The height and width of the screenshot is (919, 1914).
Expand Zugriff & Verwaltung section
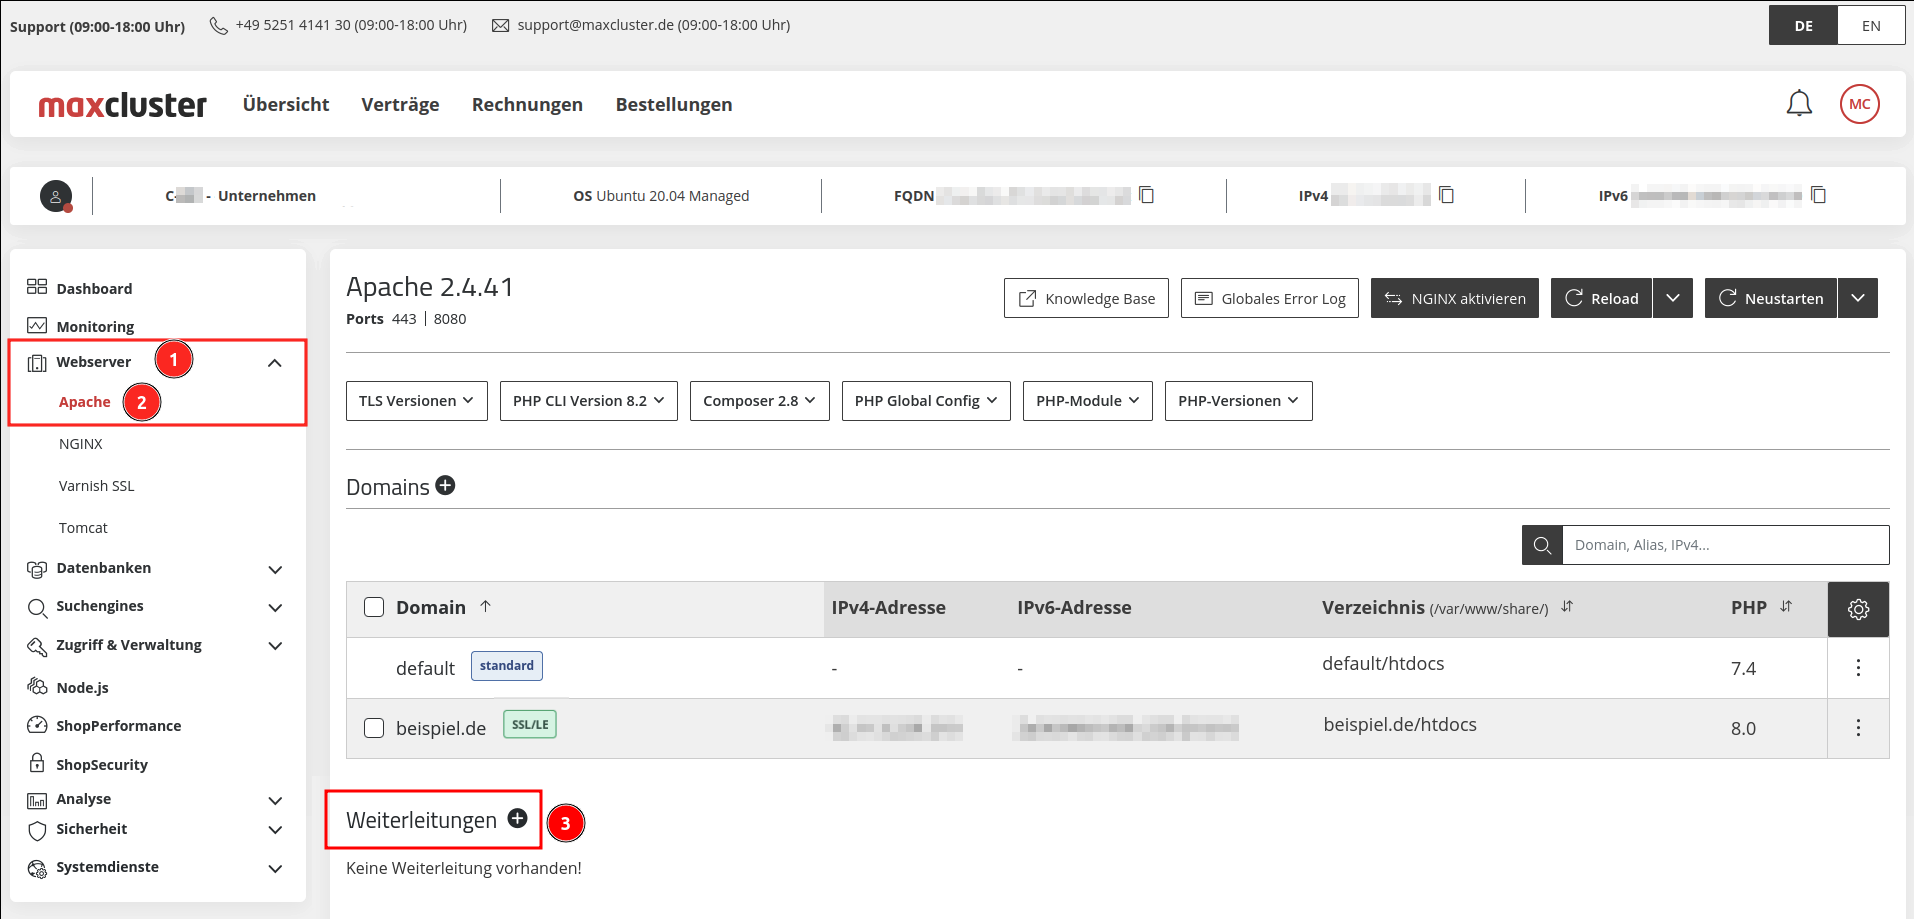pyautogui.click(x=275, y=646)
